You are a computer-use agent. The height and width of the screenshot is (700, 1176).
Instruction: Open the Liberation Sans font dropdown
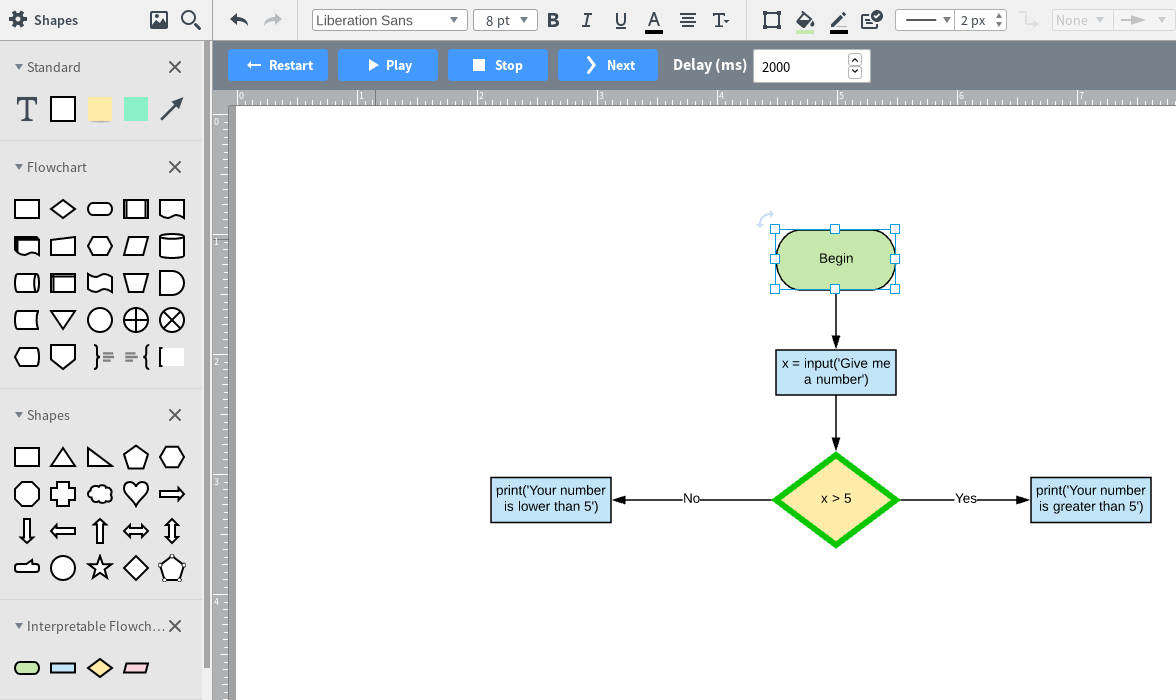click(389, 19)
